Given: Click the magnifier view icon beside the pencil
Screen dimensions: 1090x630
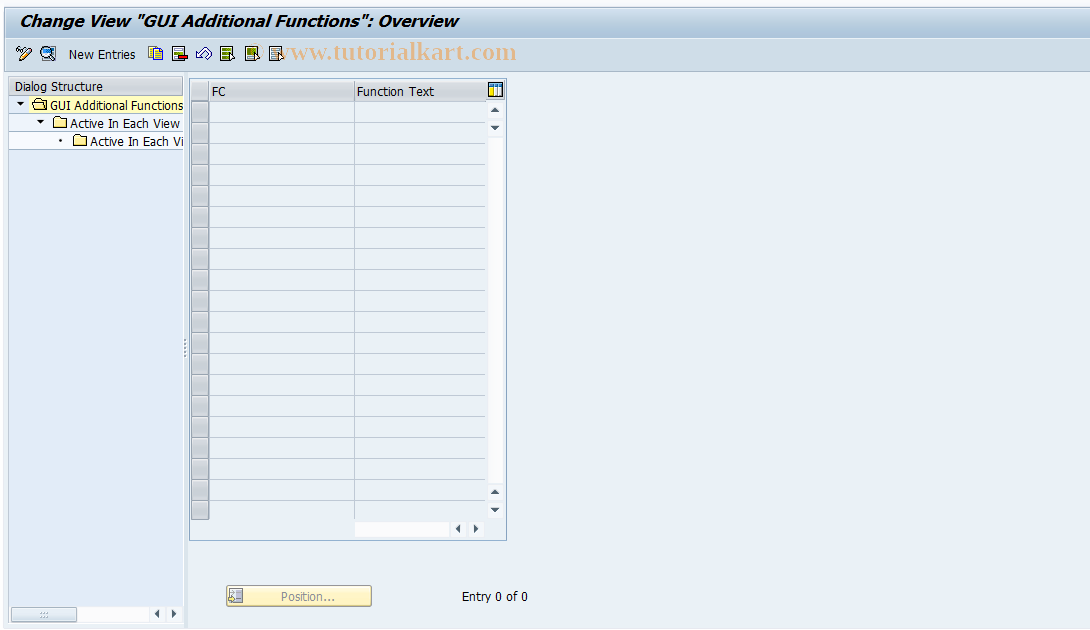Looking at the screenshot, I should click(48, 54).
